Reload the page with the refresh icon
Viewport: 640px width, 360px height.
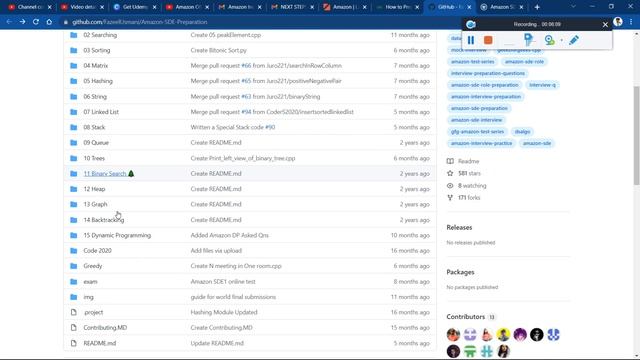pyautogui.click(x=36, y=22)
